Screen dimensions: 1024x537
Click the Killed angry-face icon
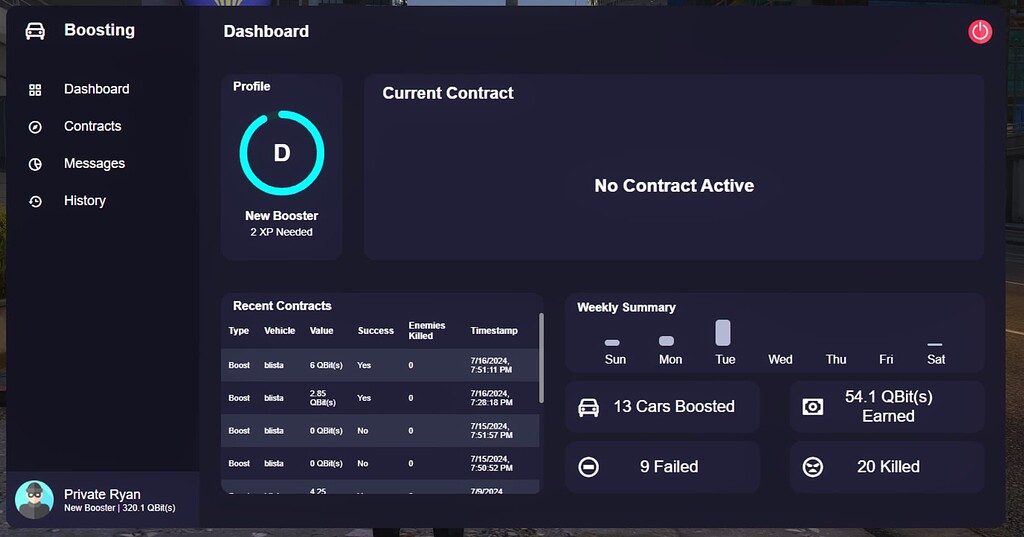point(813,467)
